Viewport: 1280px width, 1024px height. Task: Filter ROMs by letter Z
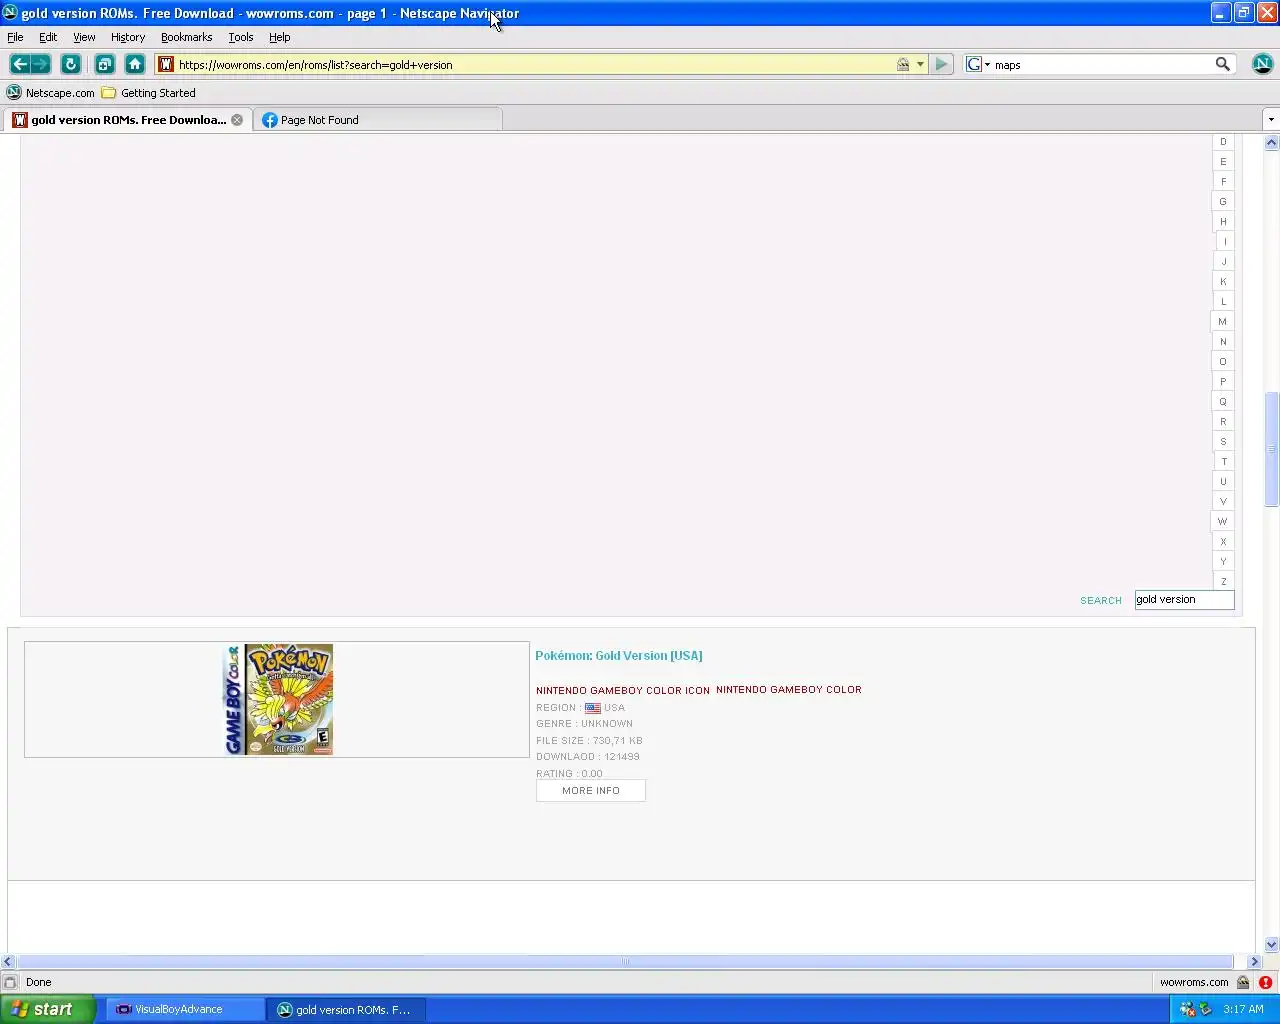click(1223, 582)
